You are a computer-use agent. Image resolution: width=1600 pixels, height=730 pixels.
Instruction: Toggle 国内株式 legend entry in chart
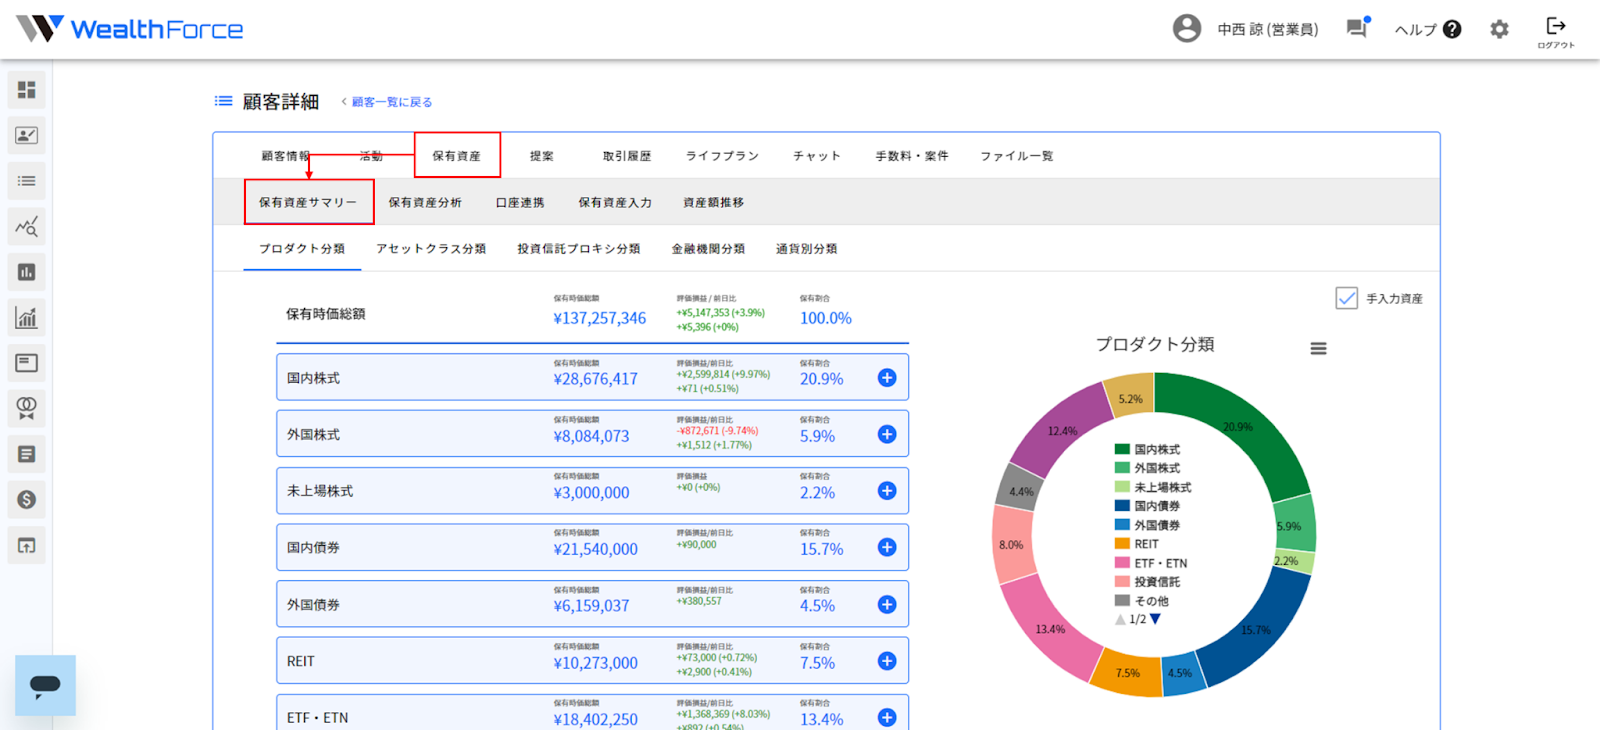pyautogui.click(x=1147, y=449)
